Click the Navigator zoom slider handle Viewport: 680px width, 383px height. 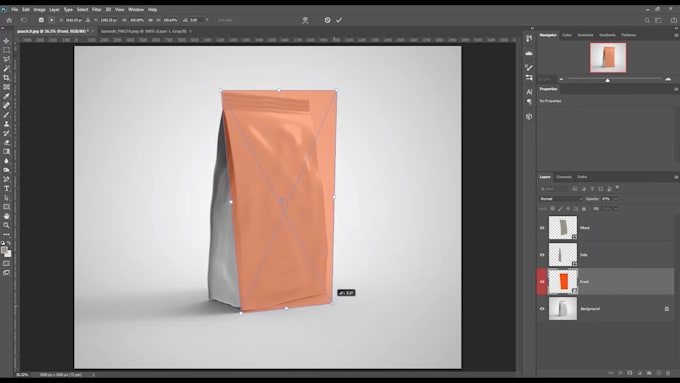pos(608,80)
